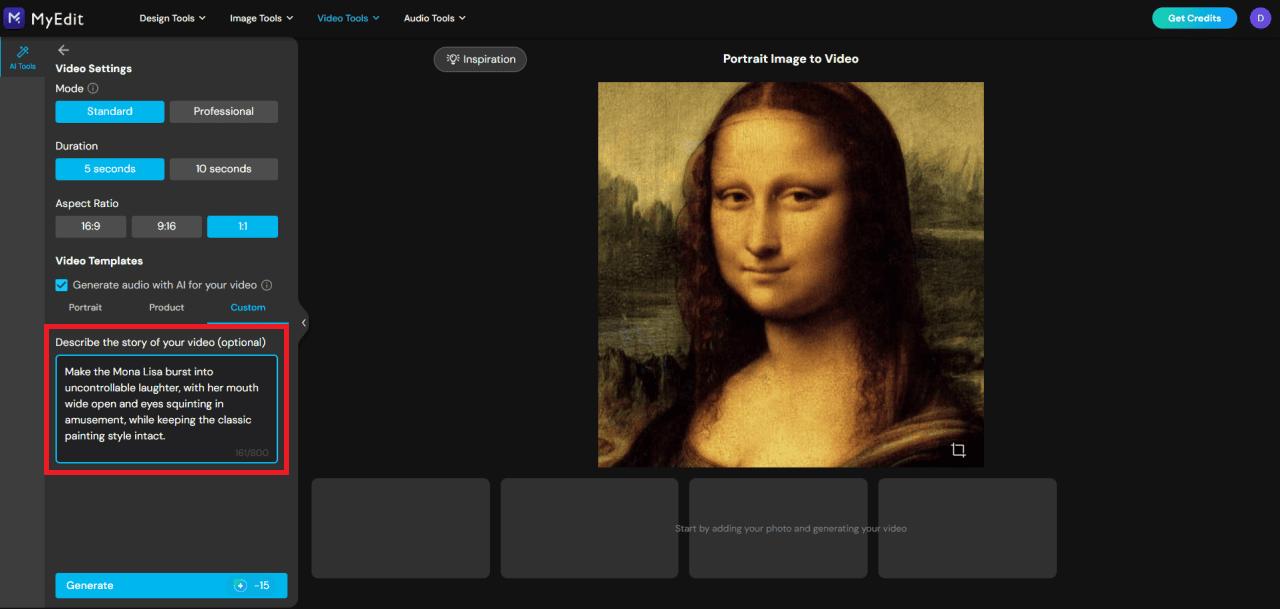Open the user profile avatar icon
The image size is (1280, 609).
pos(1259,17)
